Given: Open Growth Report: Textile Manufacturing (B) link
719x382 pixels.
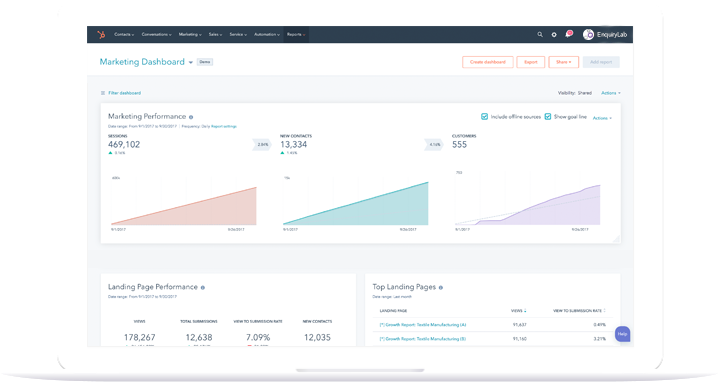Looking at the screenshot, I should point(423,339).
